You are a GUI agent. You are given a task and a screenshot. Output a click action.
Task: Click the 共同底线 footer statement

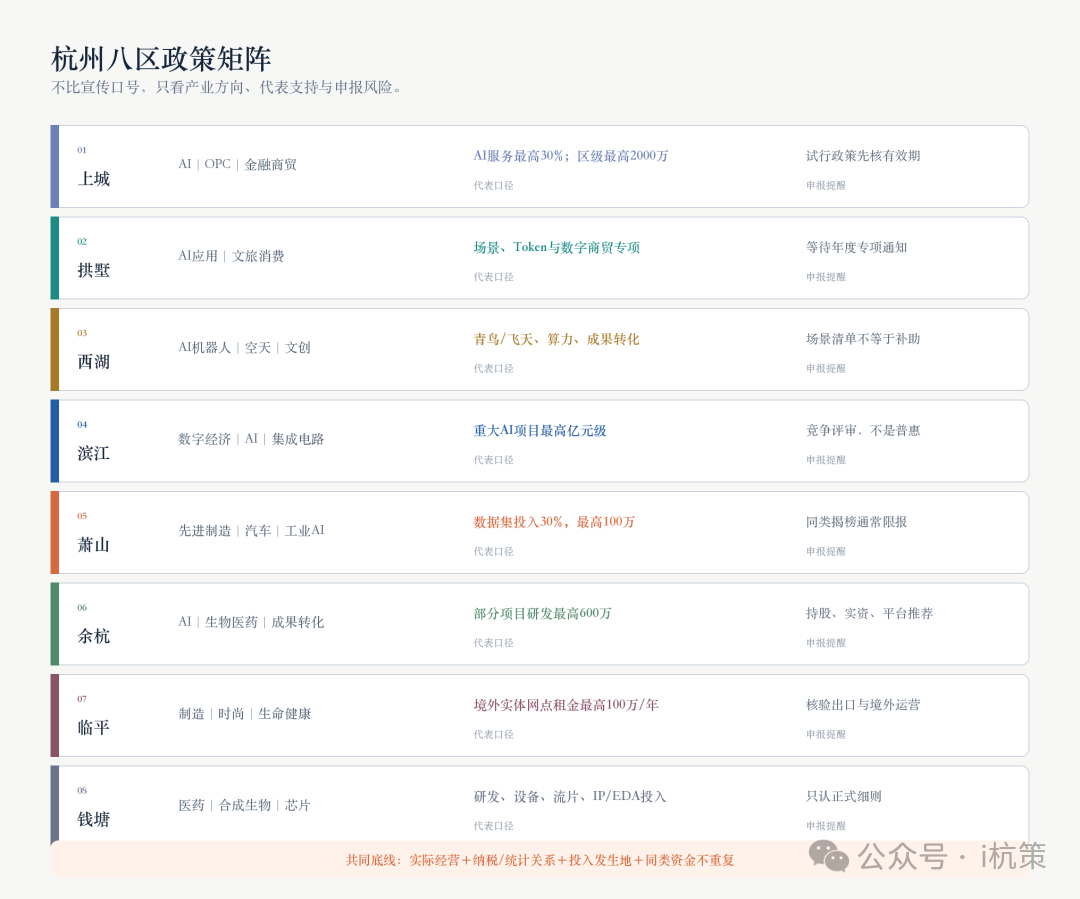(x=540, y=860)
